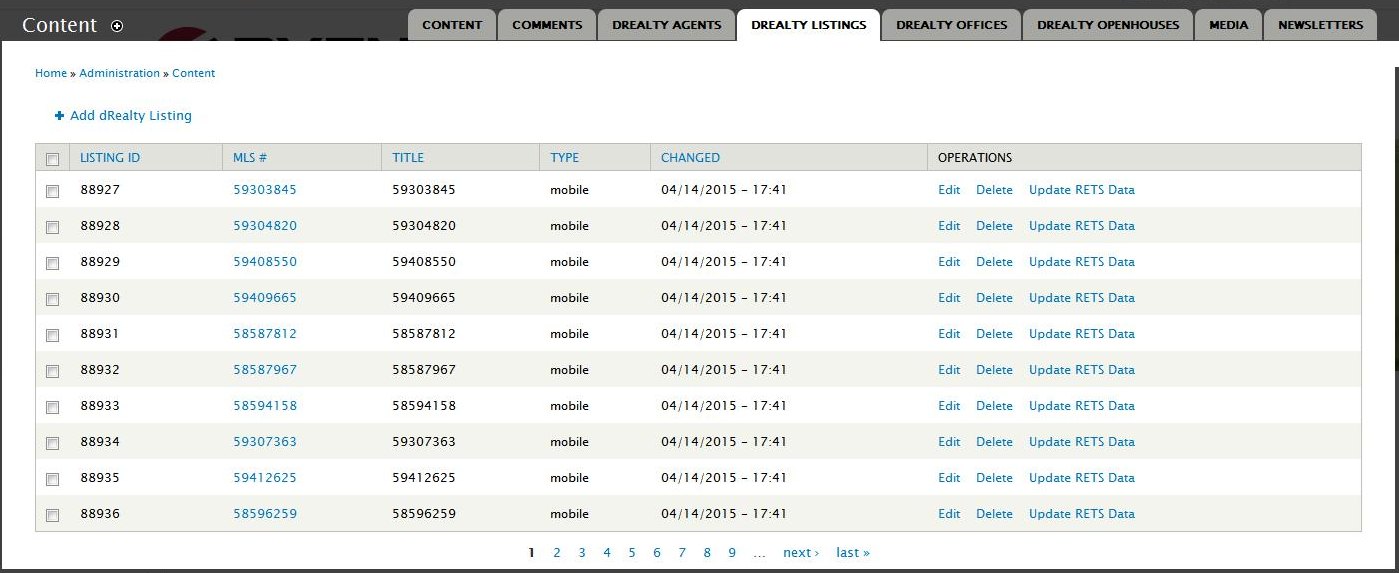The height and width of the screenshot is (573, 1399).
Task: Sort table by Type column
Action: coord(565,158)
